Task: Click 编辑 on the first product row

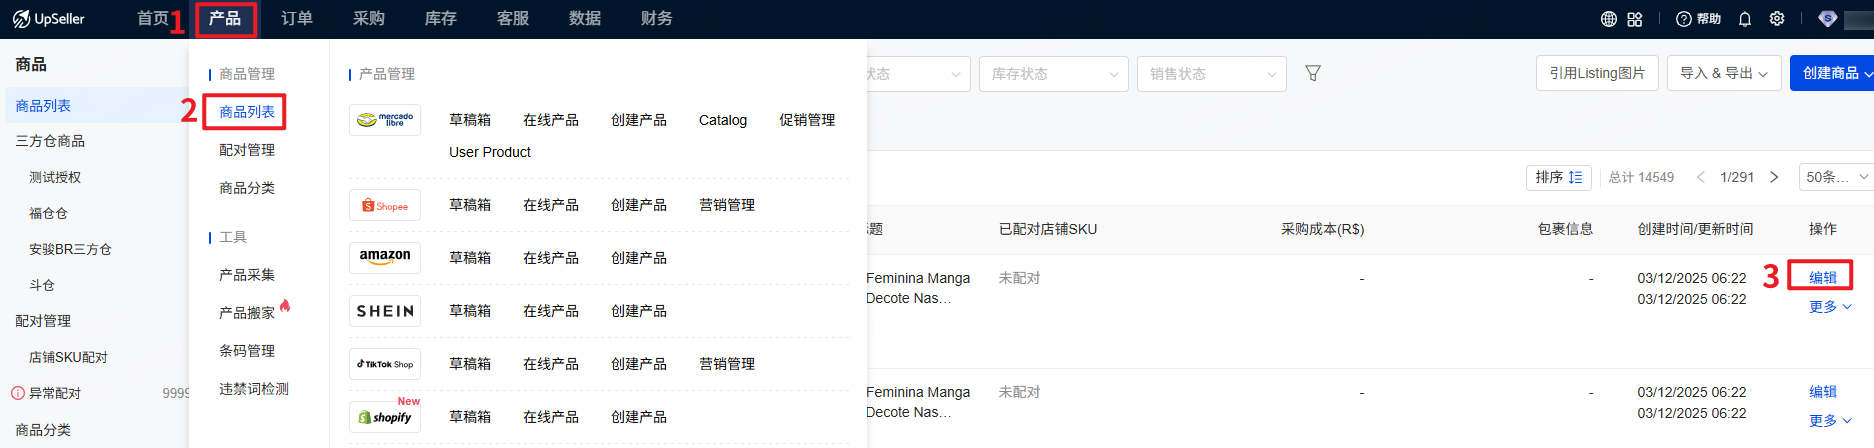Action: coord(1822,277)
